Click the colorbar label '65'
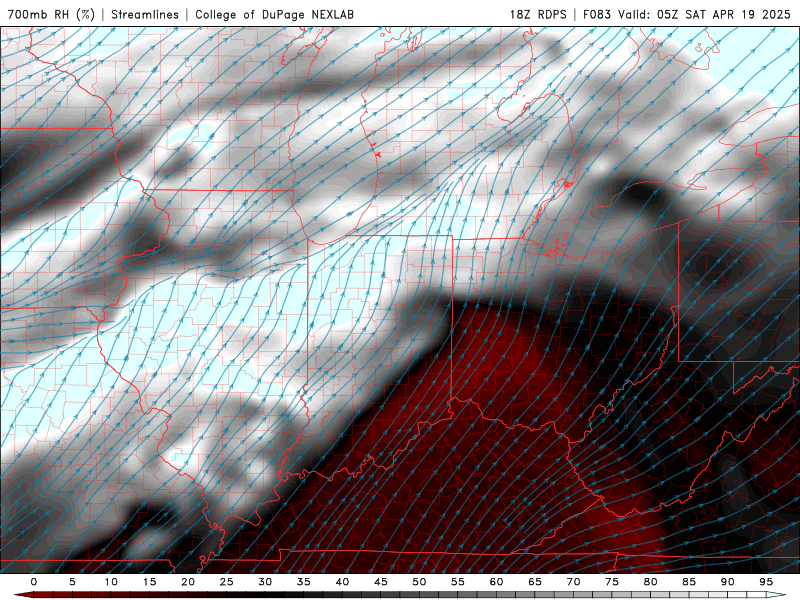The width and height of the screenshot is (800, 600). point(535,582)
